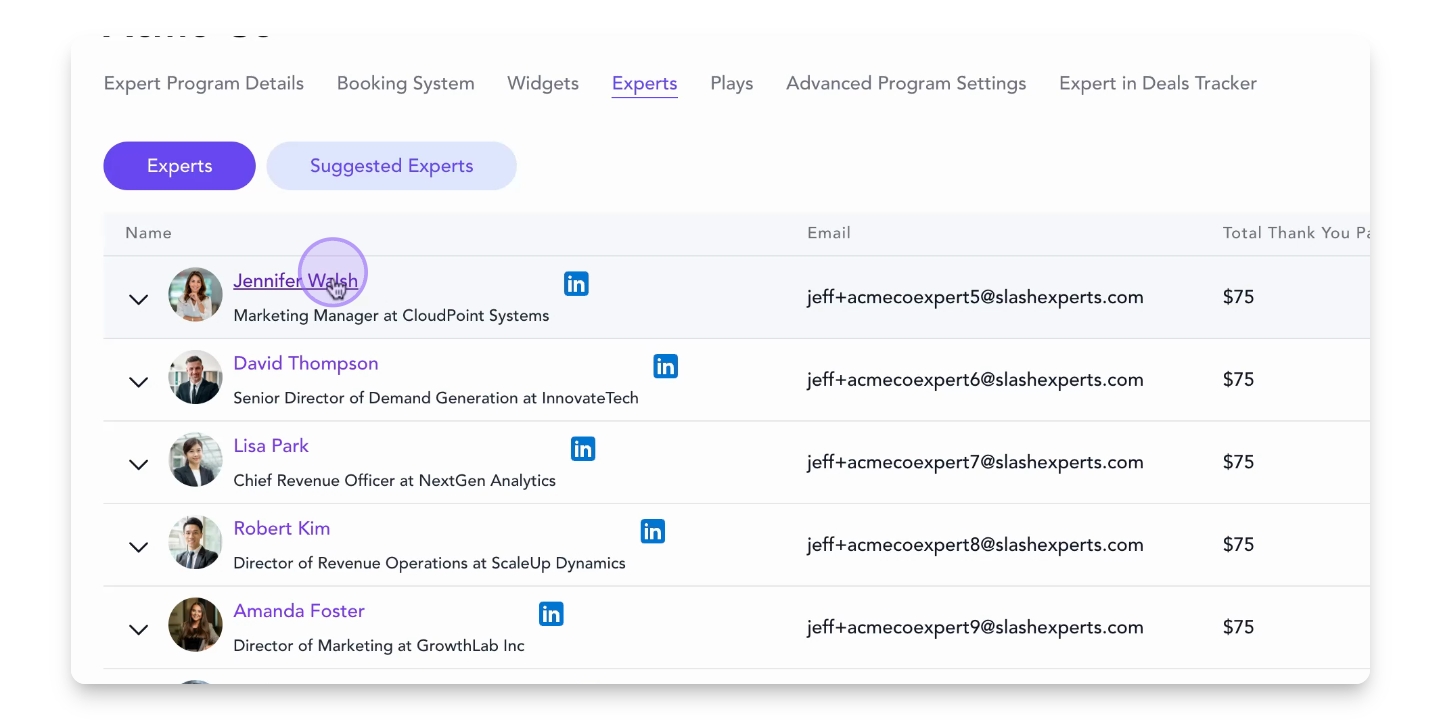Image resolution: width=1440 pixels, height=720 pixels.
Task: Click Lisa Park's profile photo
Action: click(x=195, y=460)
